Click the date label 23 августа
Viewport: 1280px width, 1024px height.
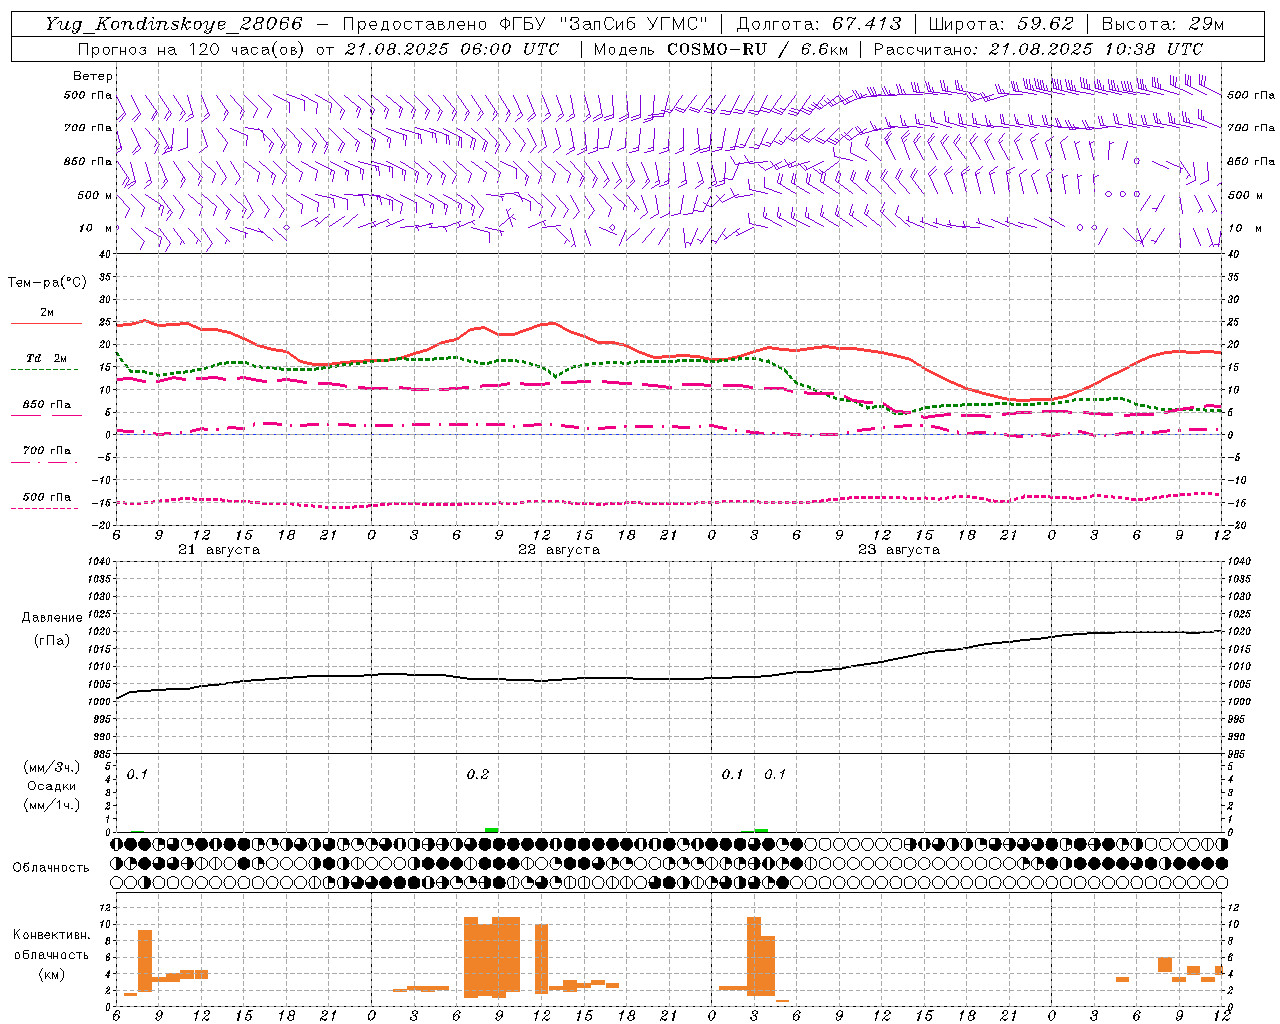coord(899,550)
